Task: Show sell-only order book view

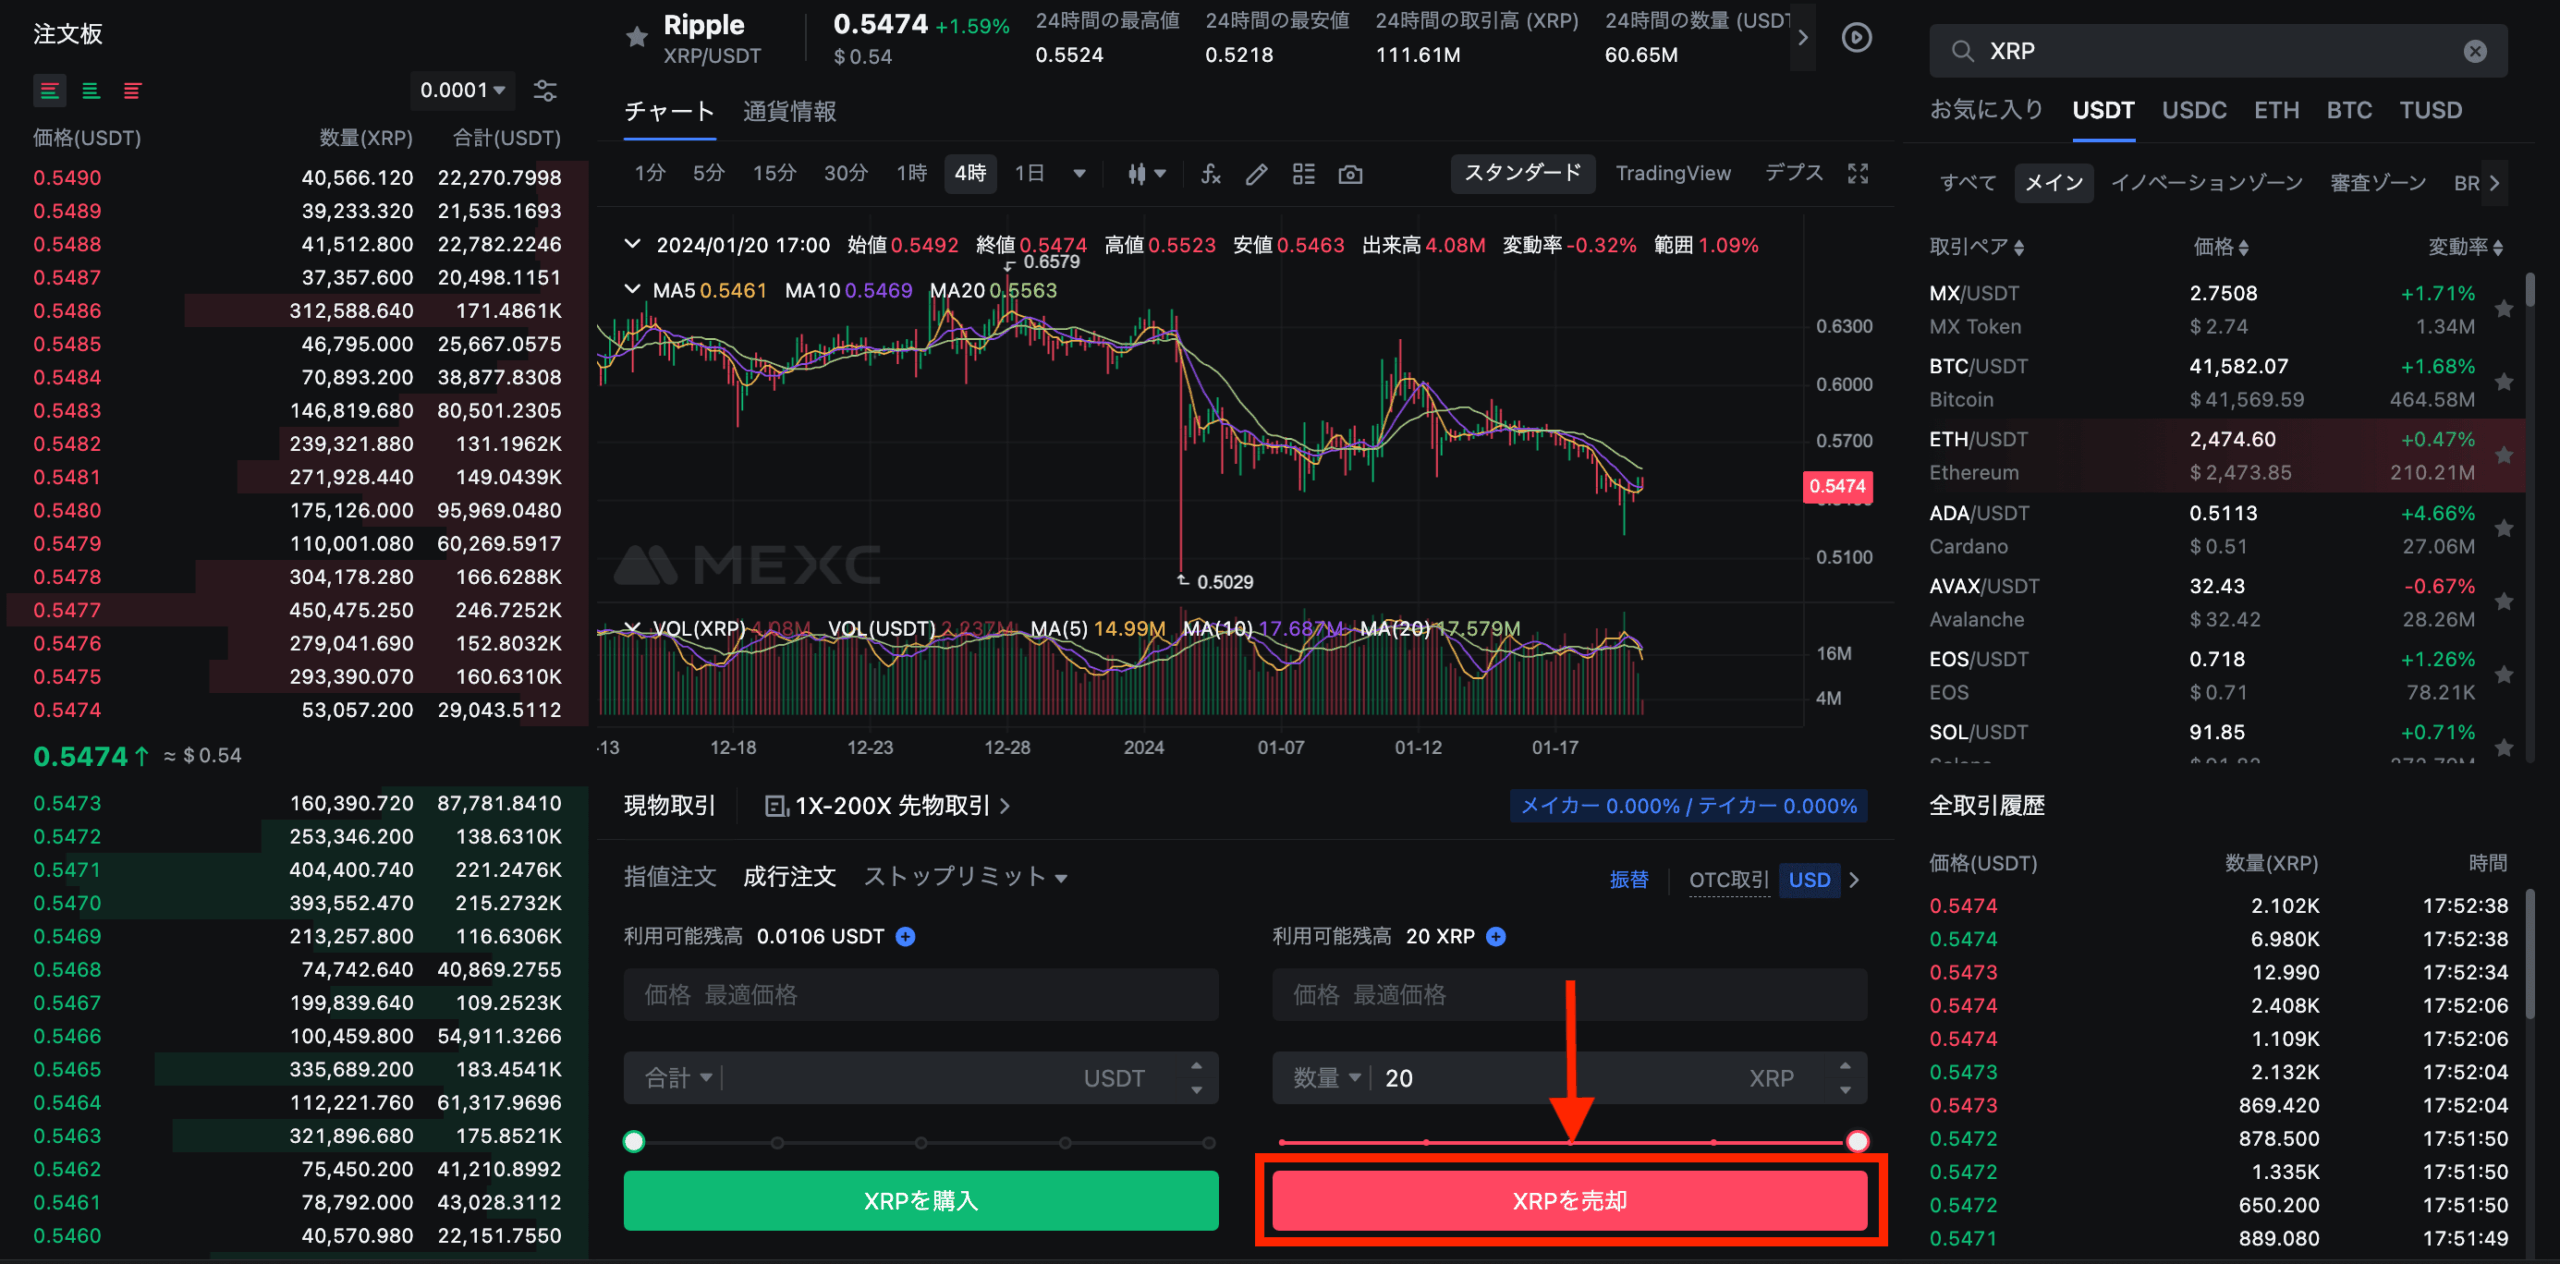Action: (x=132, y=91)
